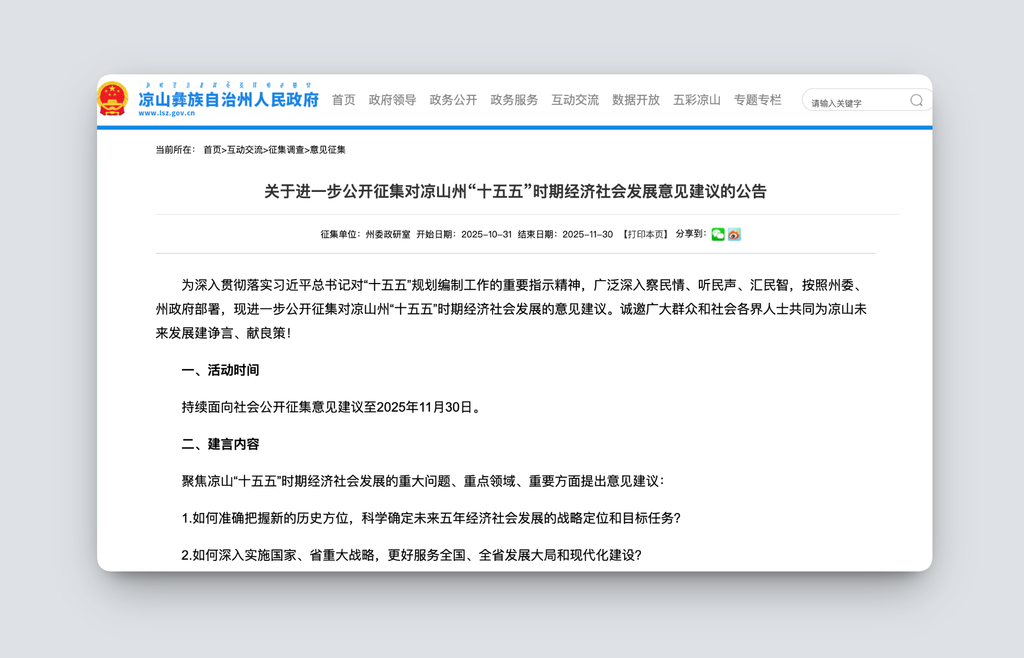Go to 征集调查 in the breadcrumb
The height and width of the screenshot is (658, 1024).
(x=286, y=150)
